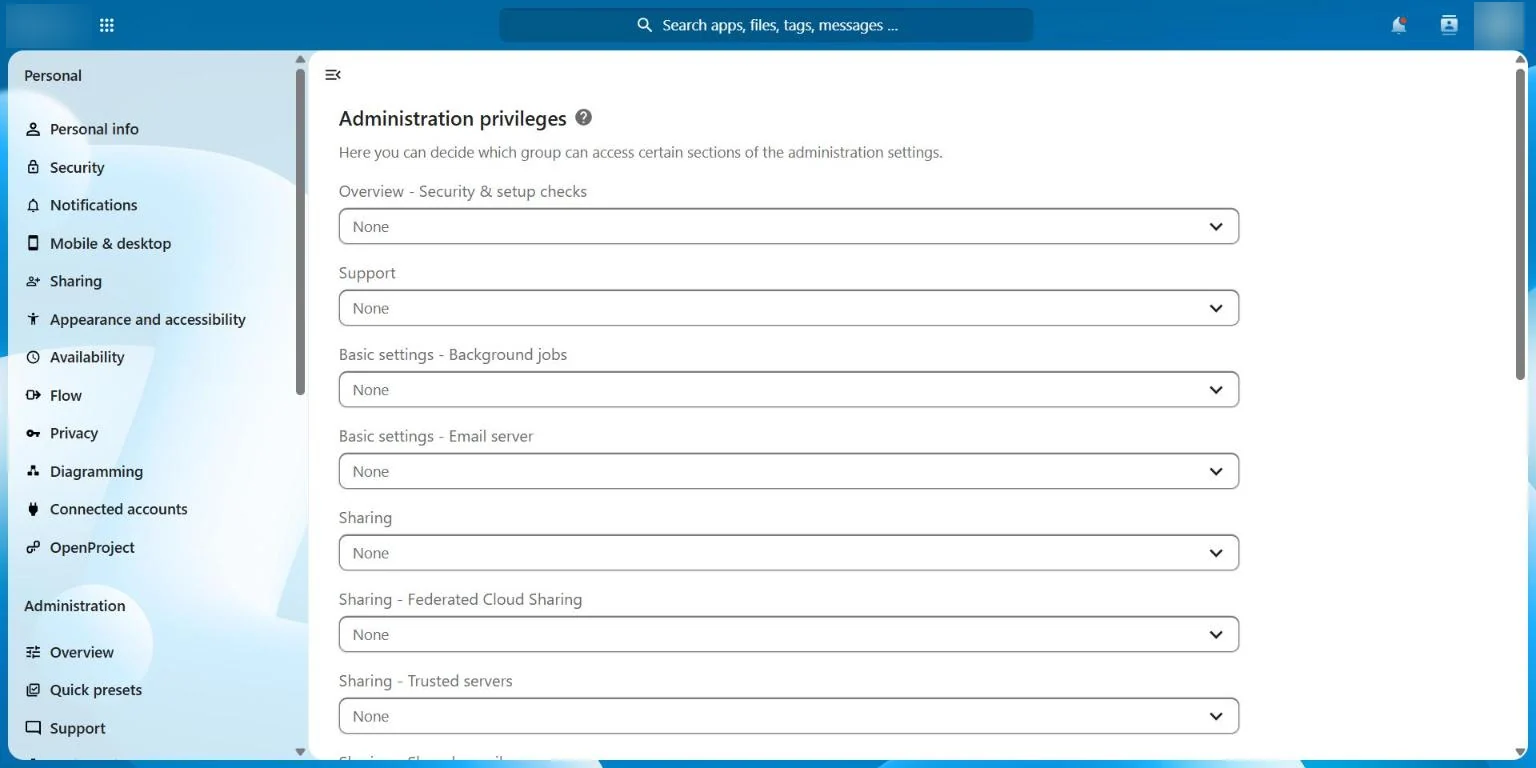Click the Privacy key icon

click(x=33, y=433)
